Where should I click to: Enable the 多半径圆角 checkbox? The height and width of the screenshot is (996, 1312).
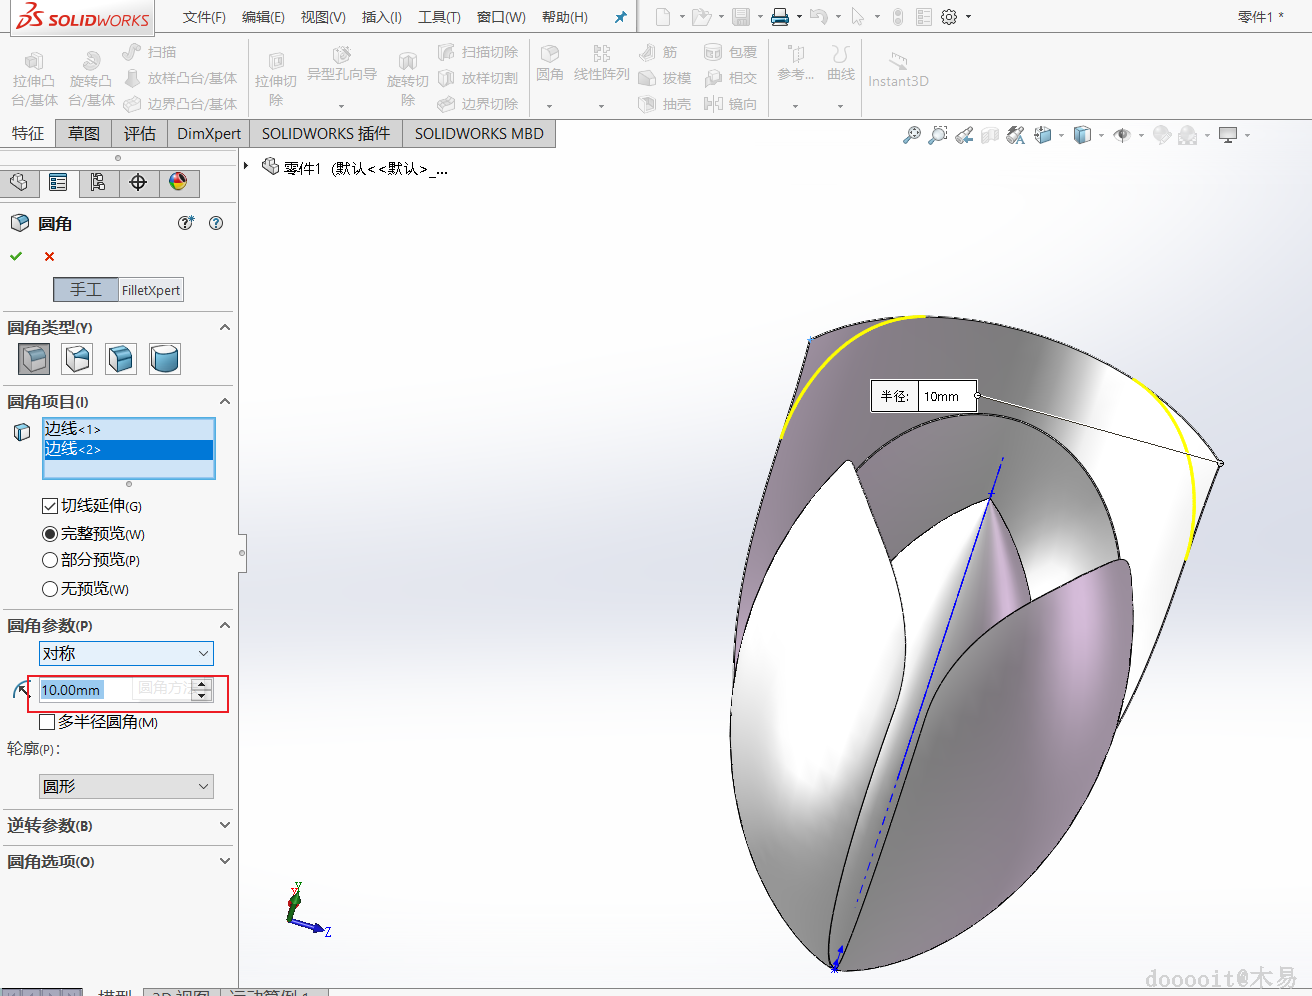click(x=47, y=722)
